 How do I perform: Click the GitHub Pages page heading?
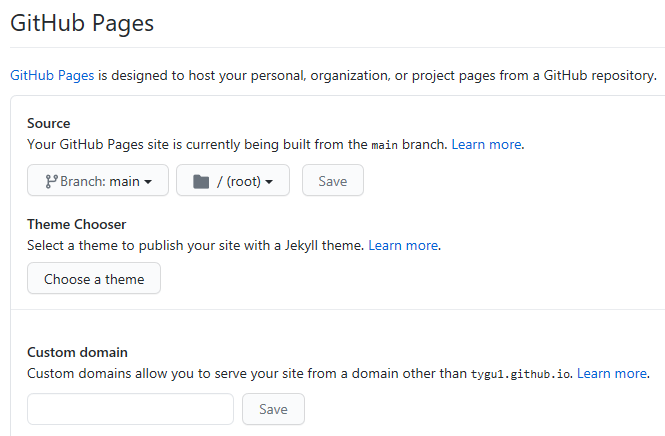pos(82,23)
